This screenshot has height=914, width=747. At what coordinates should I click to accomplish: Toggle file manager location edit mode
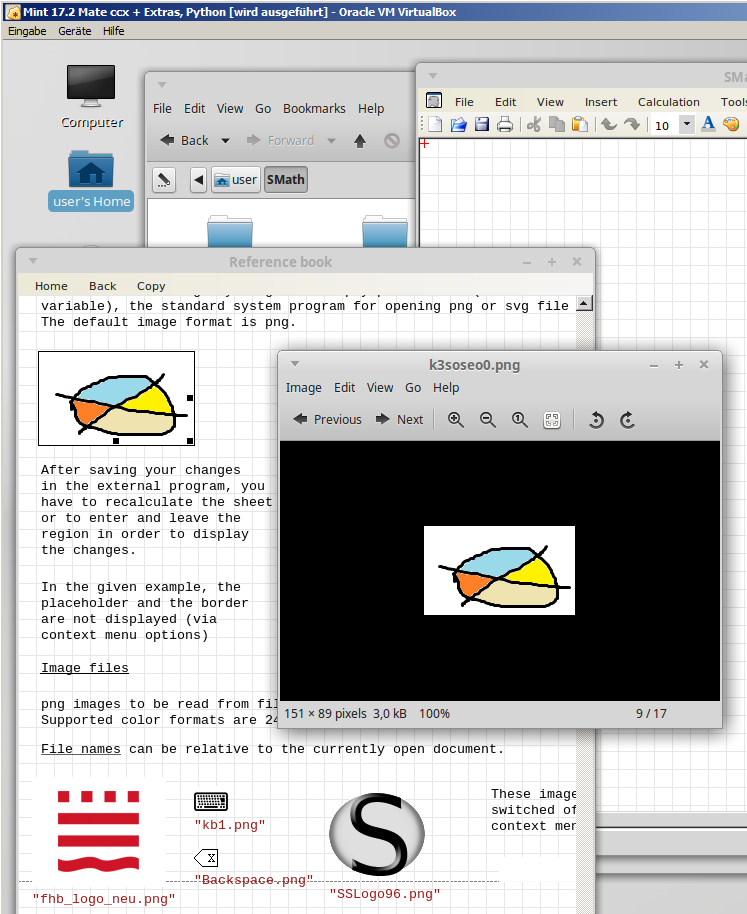point(164,180)
